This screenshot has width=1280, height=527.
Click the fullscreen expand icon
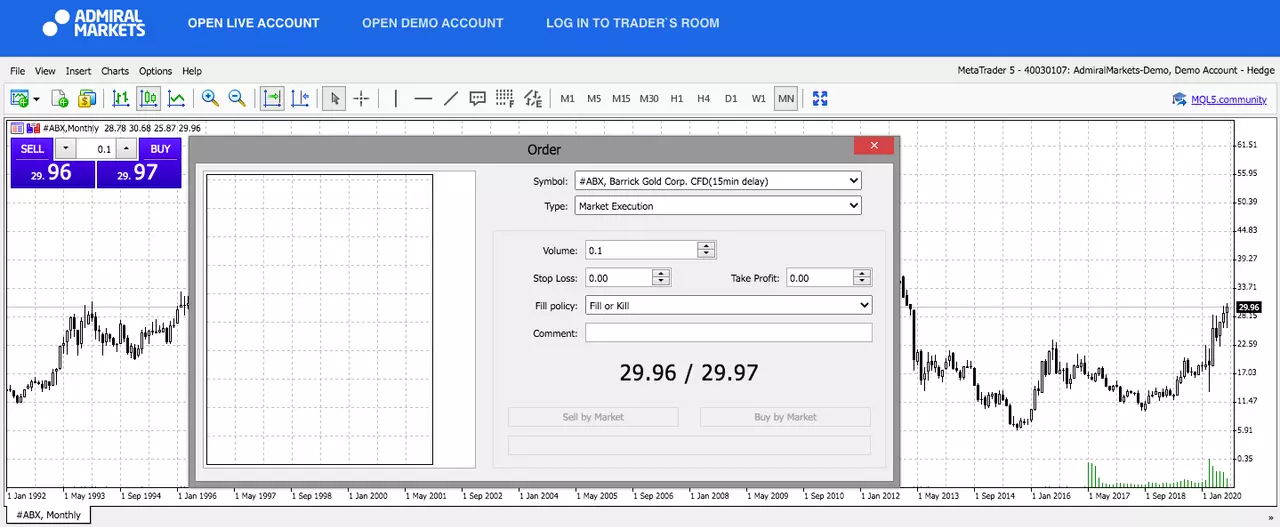[820, 98]
